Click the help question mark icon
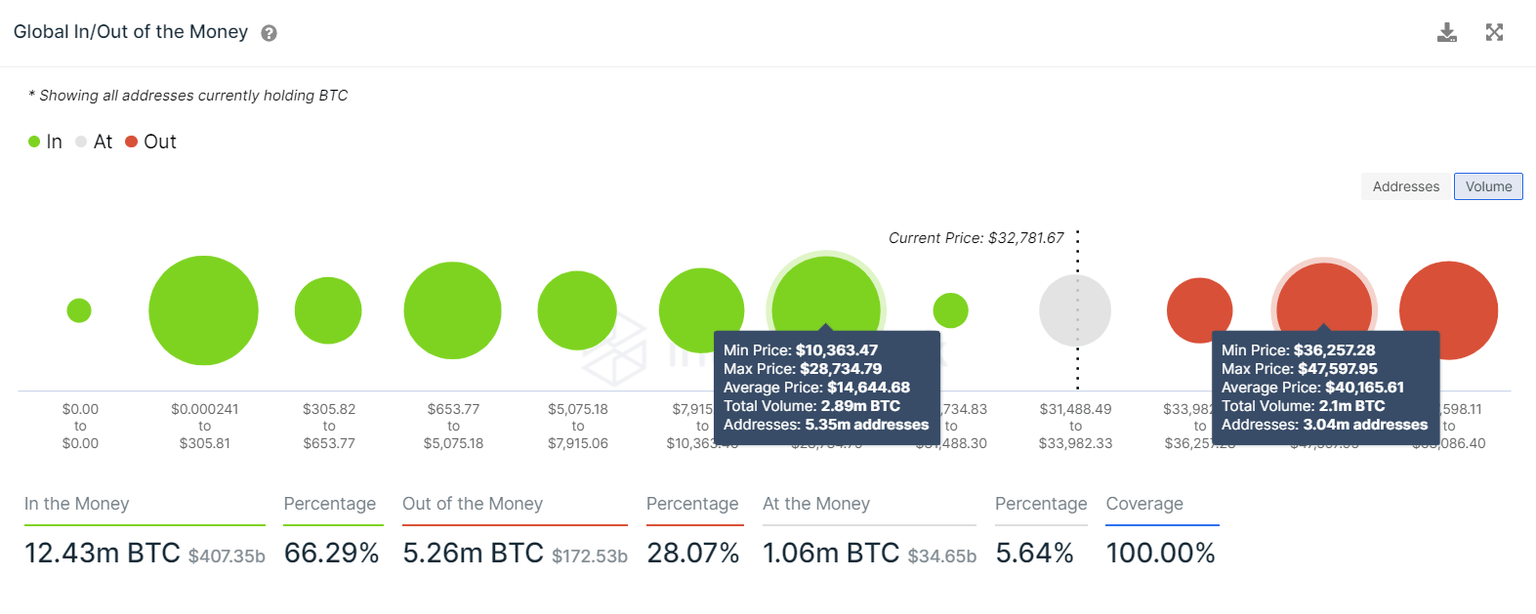Viewport: 1536px width, 614px height. click(x=268, y=32)
